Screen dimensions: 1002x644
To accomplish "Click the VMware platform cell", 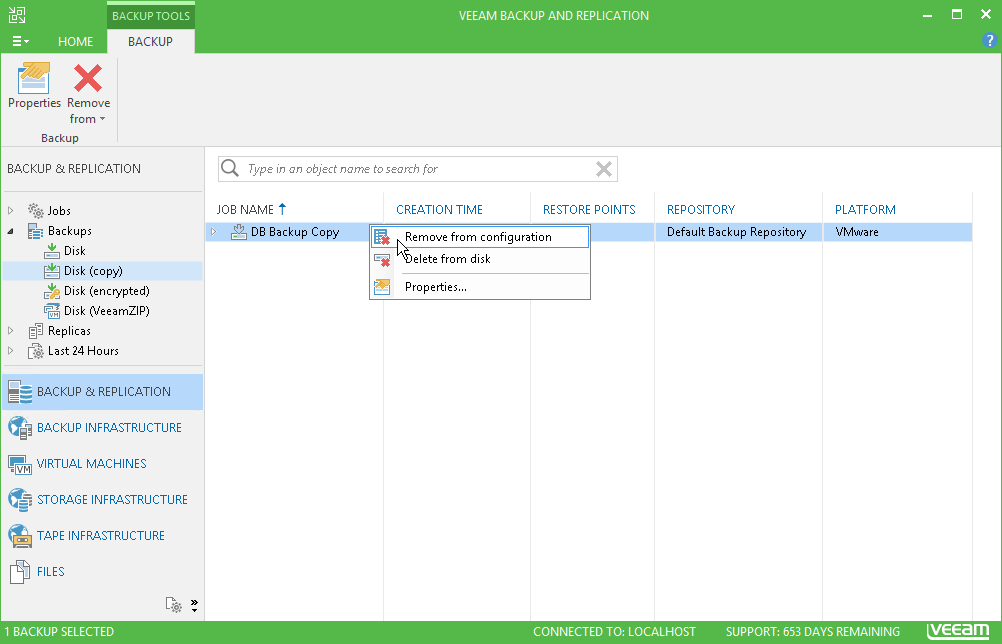I will pyautogui.click(x=856, y=232).
